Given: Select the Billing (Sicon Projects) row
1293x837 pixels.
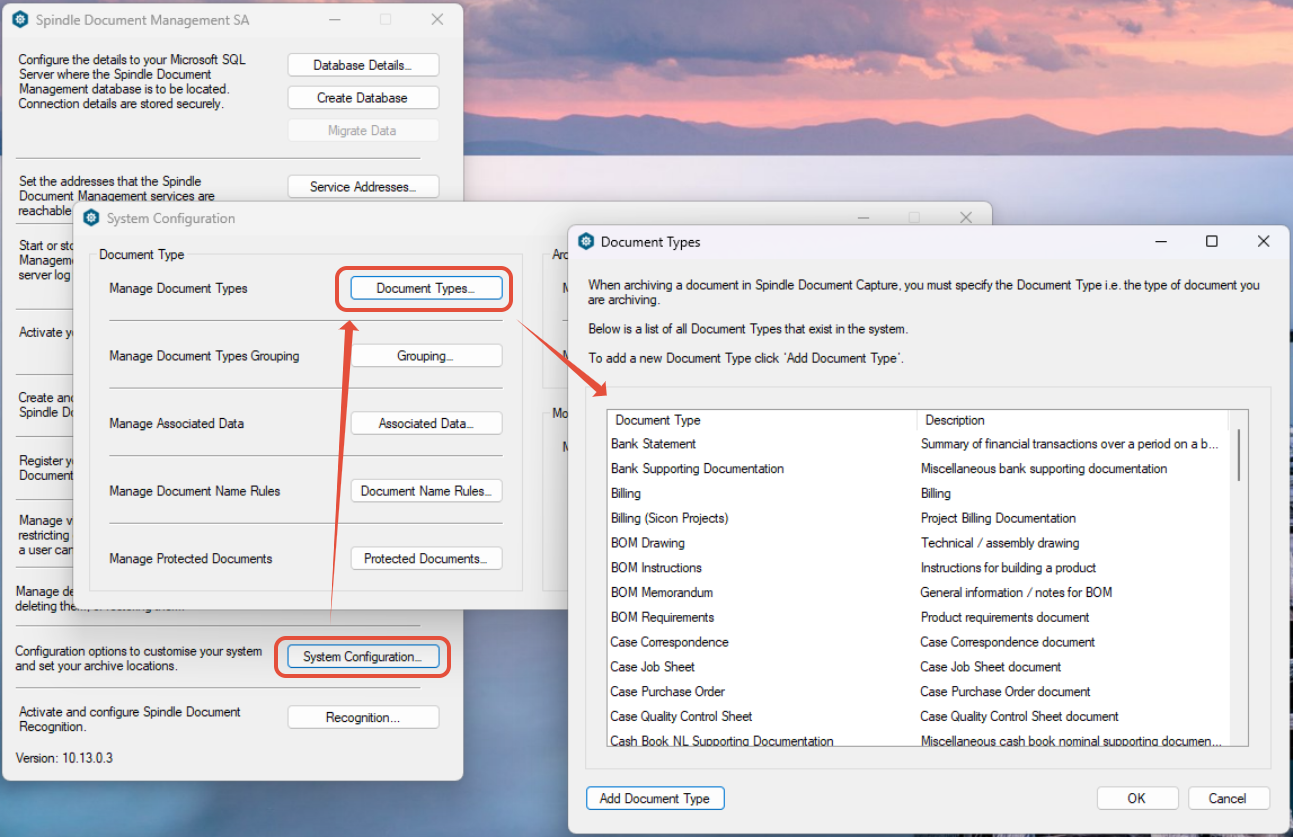Looking at the screenshot, I should pyautogui.click(x=919, y=518).
